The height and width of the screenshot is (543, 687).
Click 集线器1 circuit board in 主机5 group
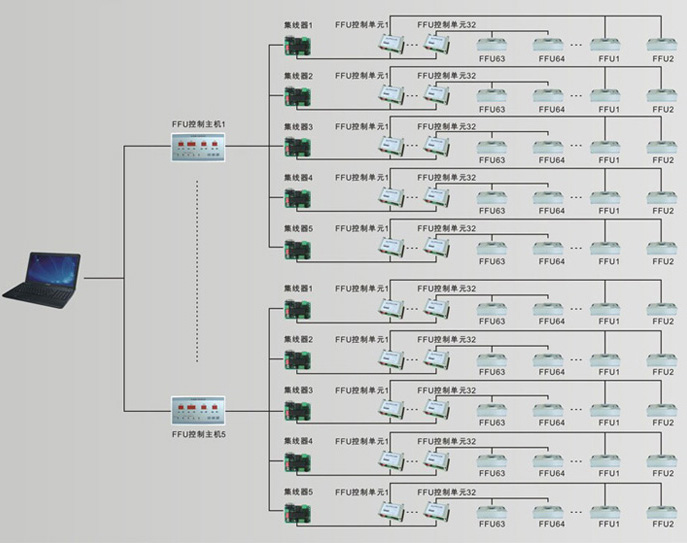coord(297,310)
